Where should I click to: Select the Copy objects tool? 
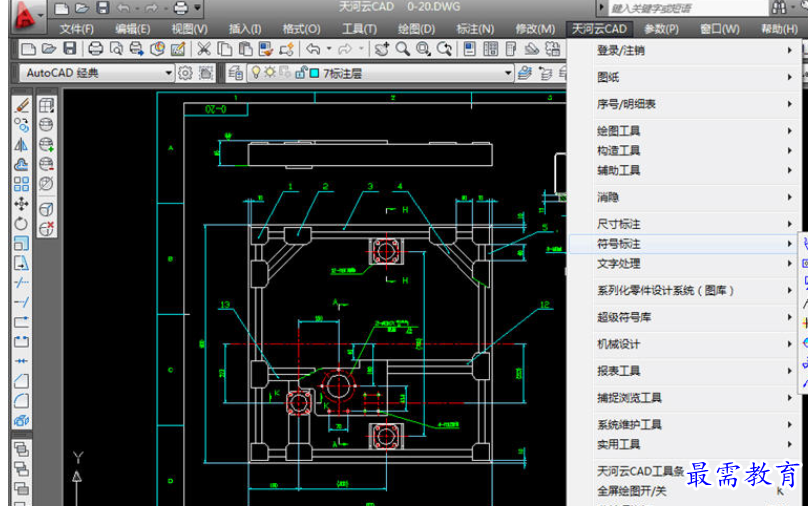coord(22,125)
